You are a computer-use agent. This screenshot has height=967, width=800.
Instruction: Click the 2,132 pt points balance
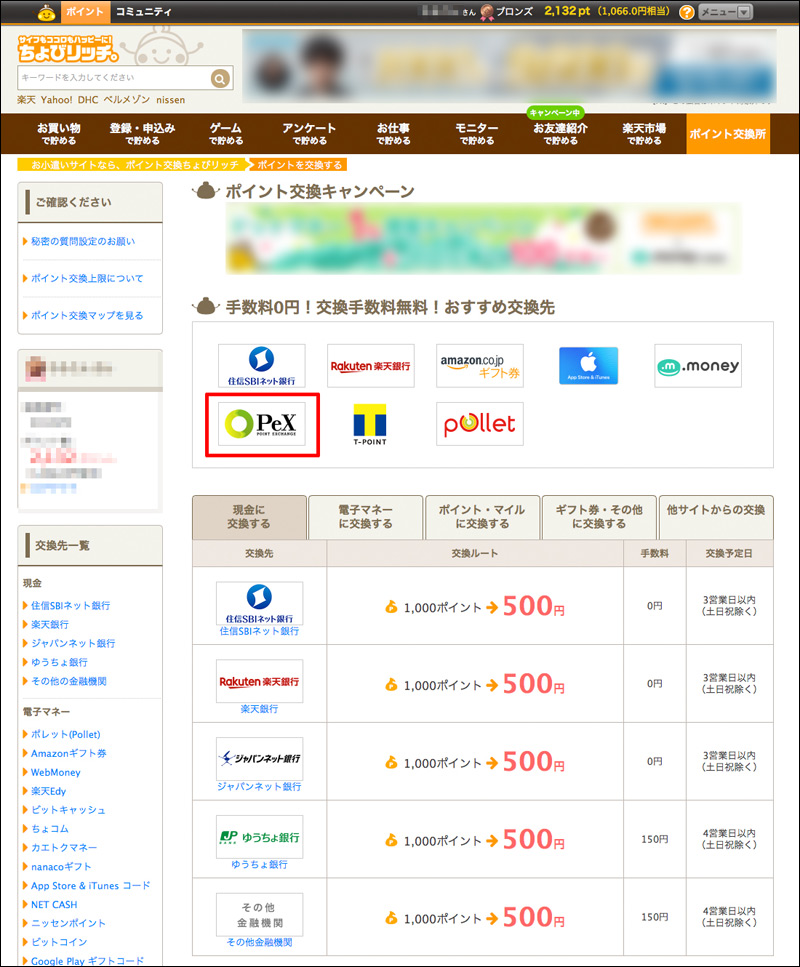coord(567,11)
